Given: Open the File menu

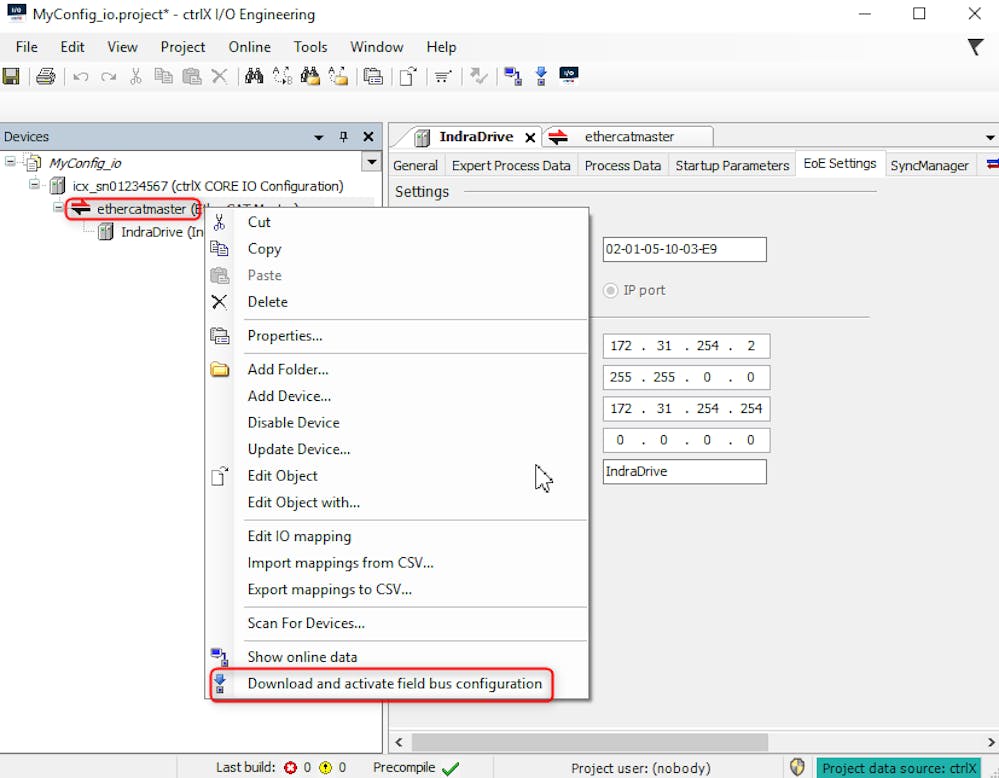Looking at the screenshot, I should 27,47.
